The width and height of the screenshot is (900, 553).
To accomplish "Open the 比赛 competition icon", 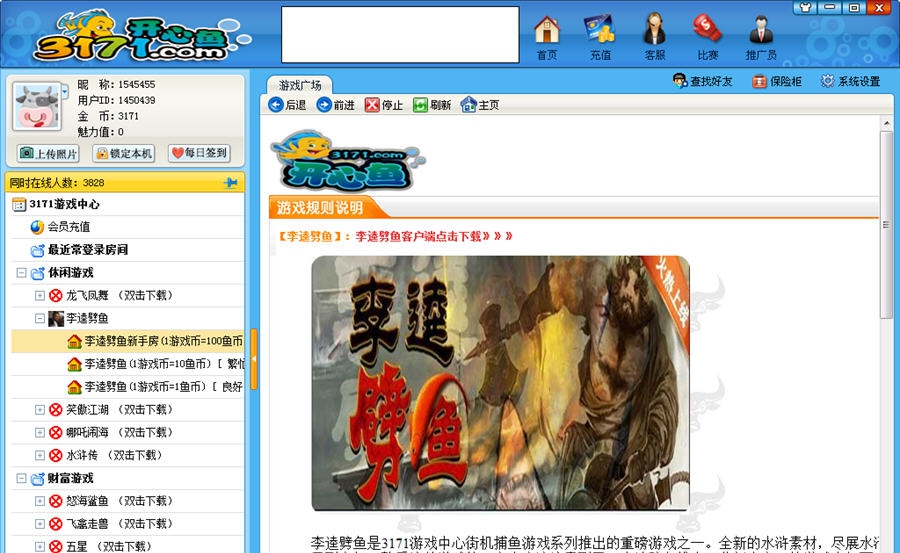I will click(707, 37).
